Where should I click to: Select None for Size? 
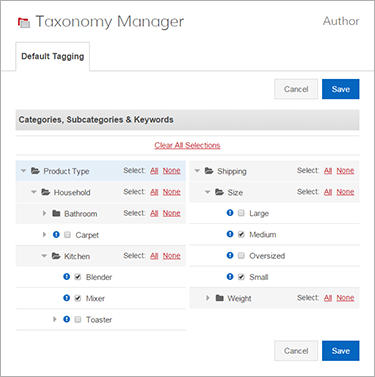coord(345,192)
